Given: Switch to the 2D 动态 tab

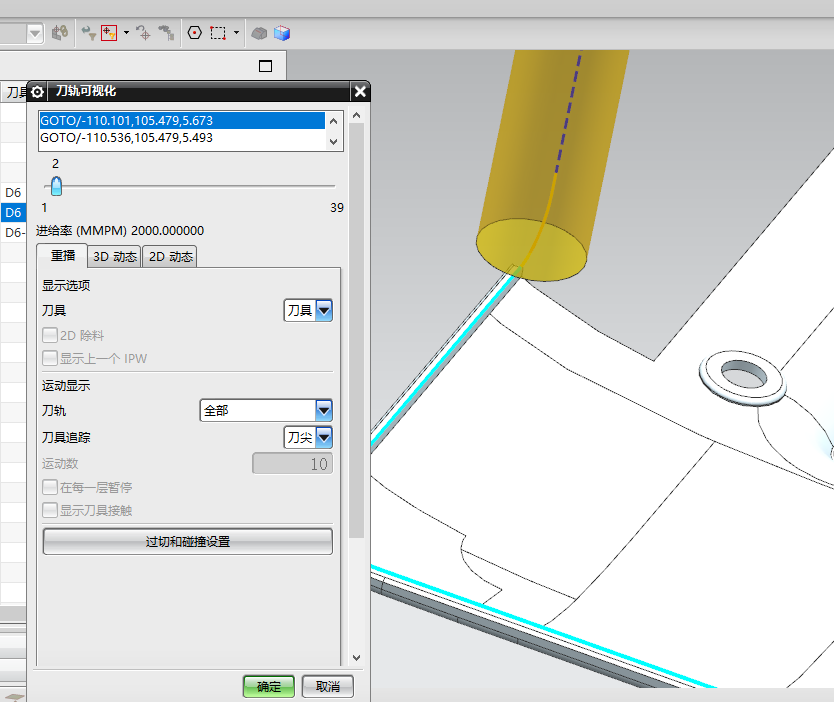Looking at the screenshot, I should (x=170, y=257).
